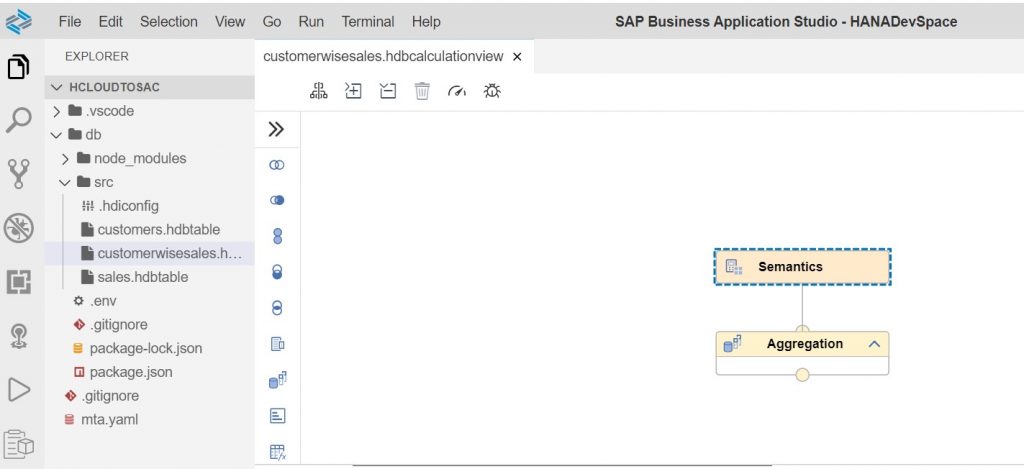Select the Join node icon in palette
Viewport: 1024px width, 469px height.
[x=277, y=165]
